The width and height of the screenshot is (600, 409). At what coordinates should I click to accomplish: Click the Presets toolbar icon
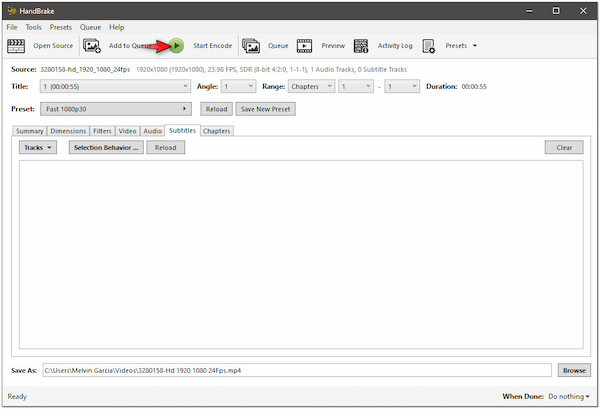coord(429,45)
